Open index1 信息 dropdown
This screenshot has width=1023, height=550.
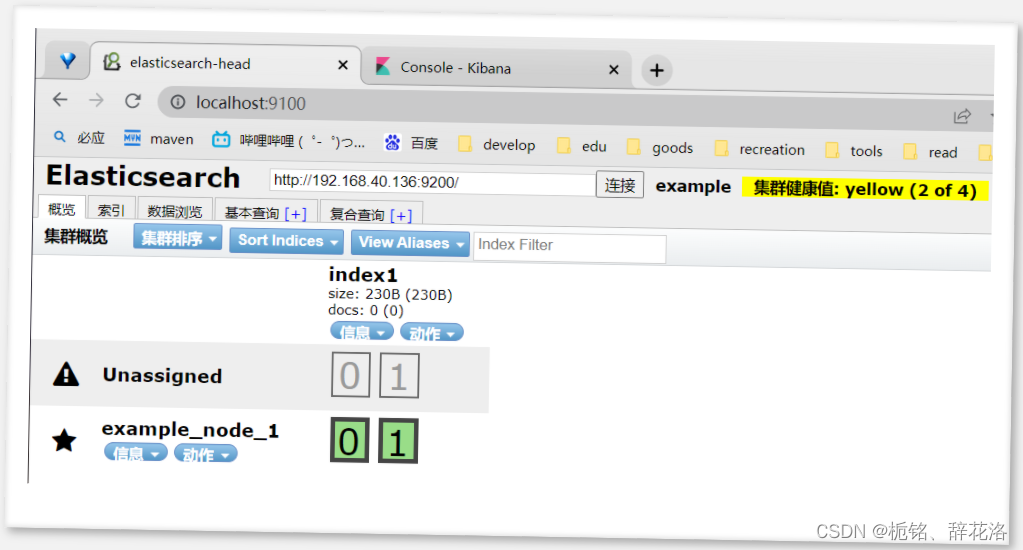click(x=361, y=332)
